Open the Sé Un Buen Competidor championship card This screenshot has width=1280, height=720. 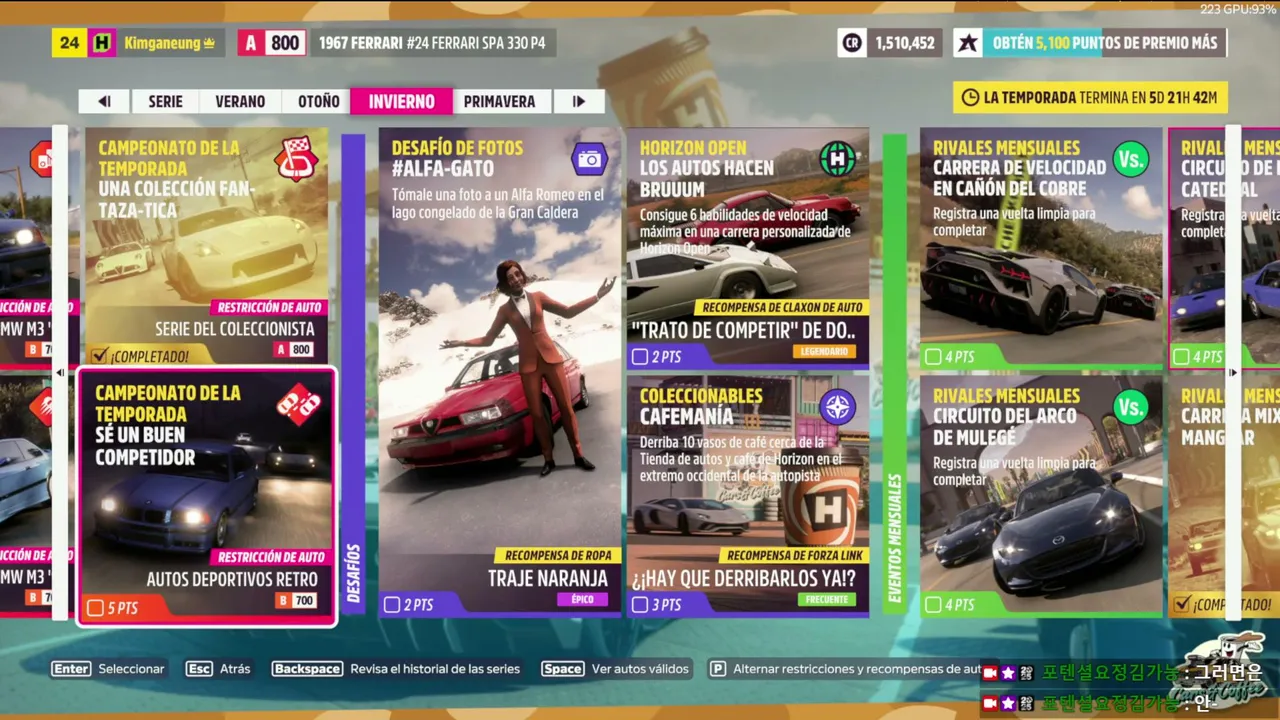206,497
